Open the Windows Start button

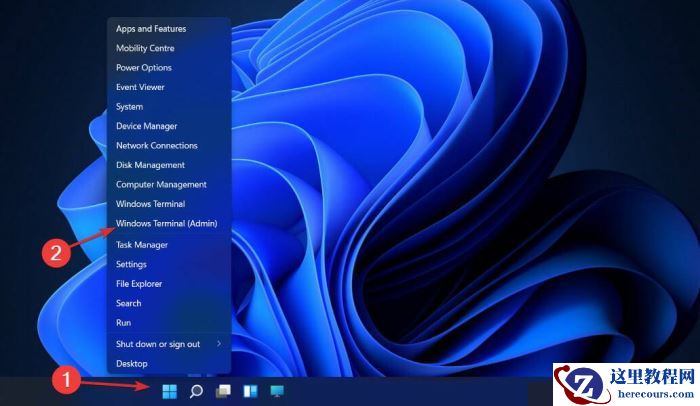[x=170, y=391]
